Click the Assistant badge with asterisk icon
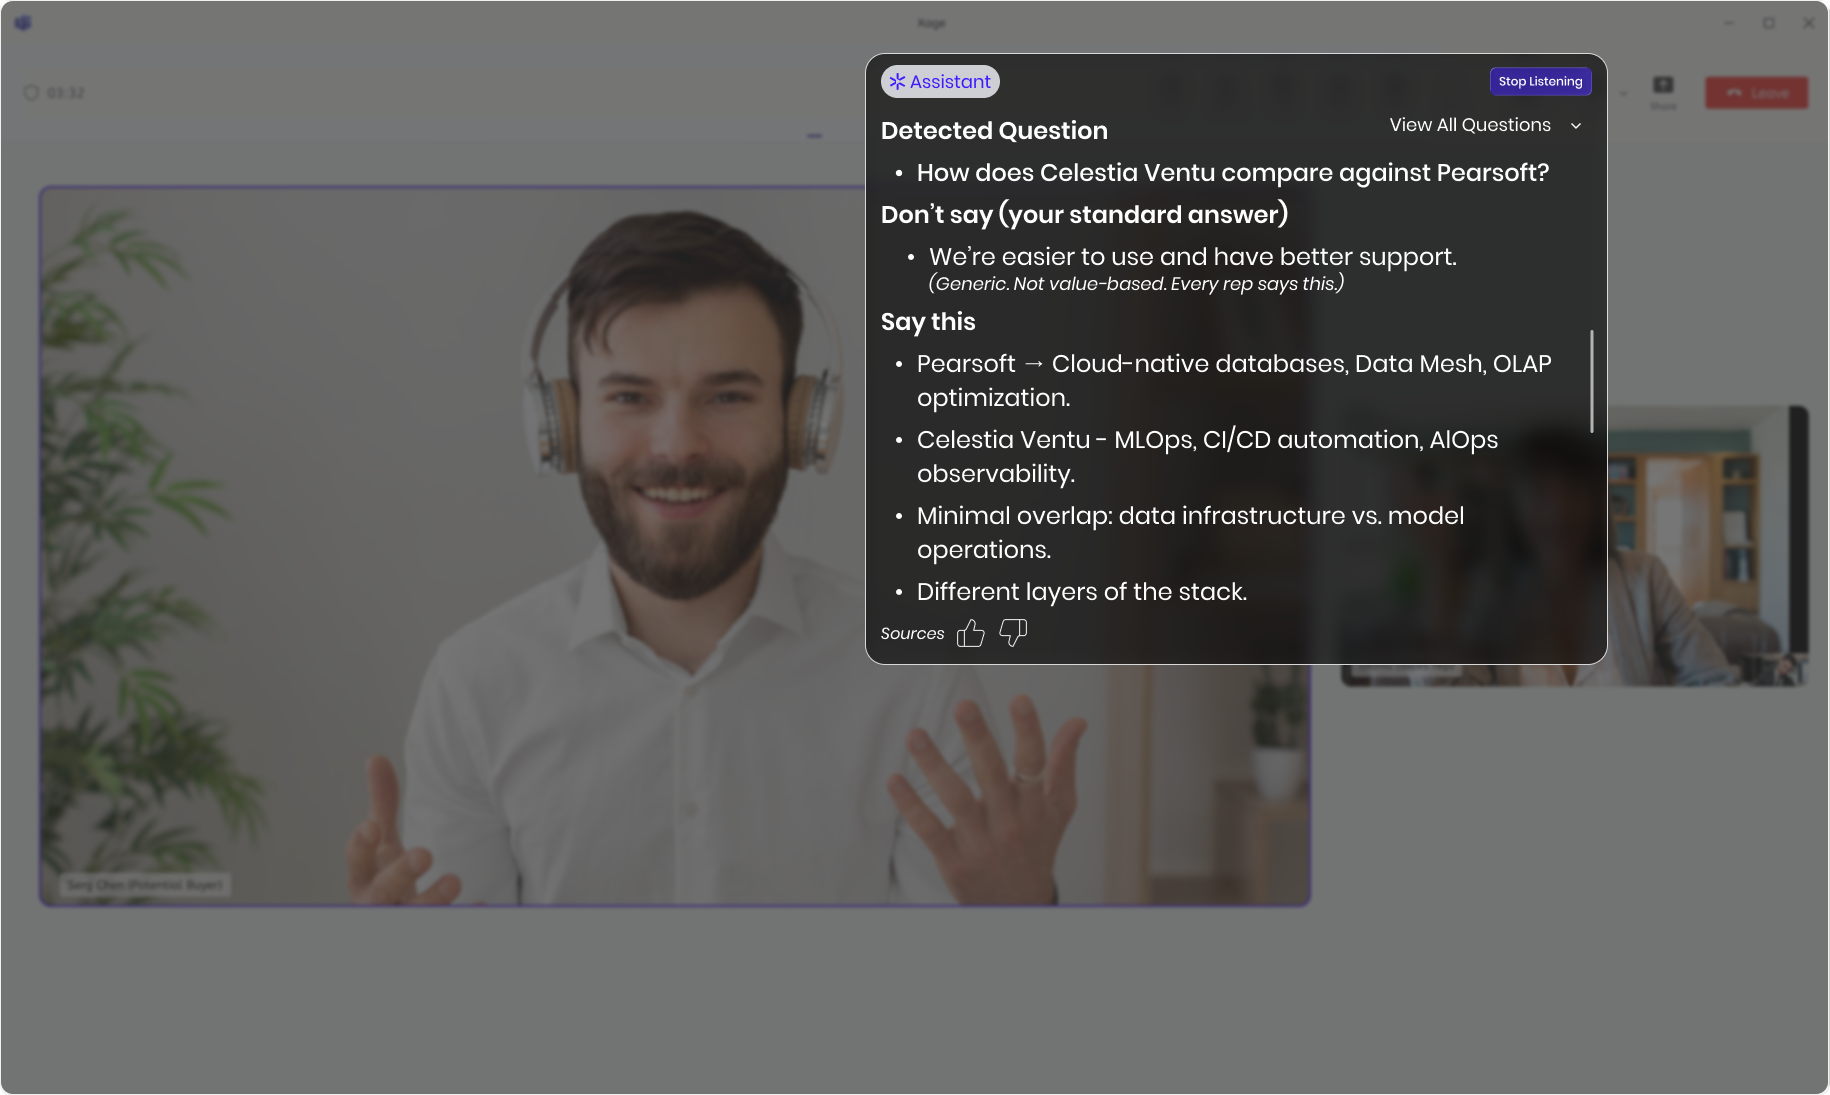 point(940,82)
